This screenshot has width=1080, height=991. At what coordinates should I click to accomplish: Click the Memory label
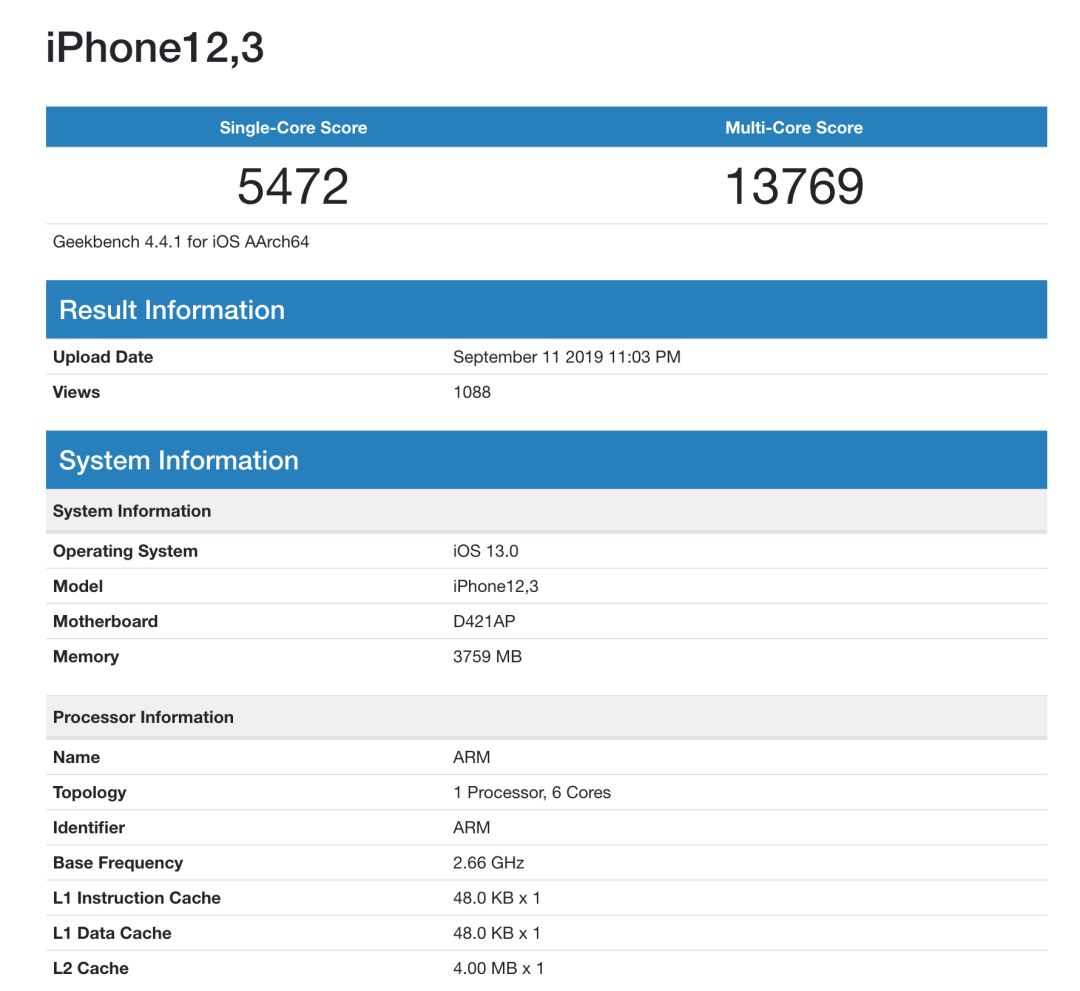[86, 656]
